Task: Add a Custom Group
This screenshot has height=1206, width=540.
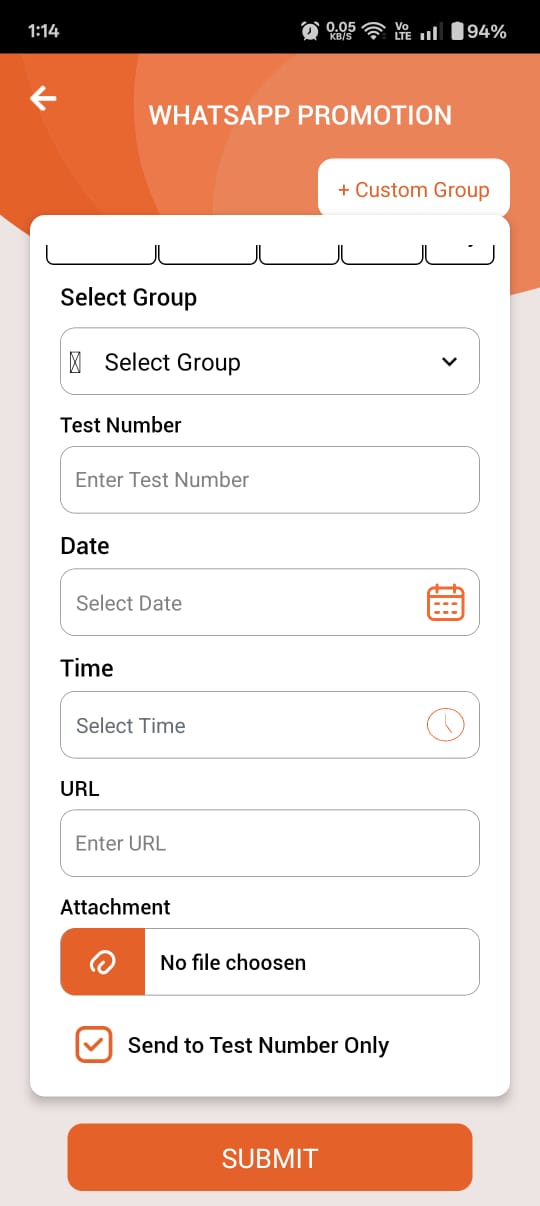Action: click(x=414, y=189)
